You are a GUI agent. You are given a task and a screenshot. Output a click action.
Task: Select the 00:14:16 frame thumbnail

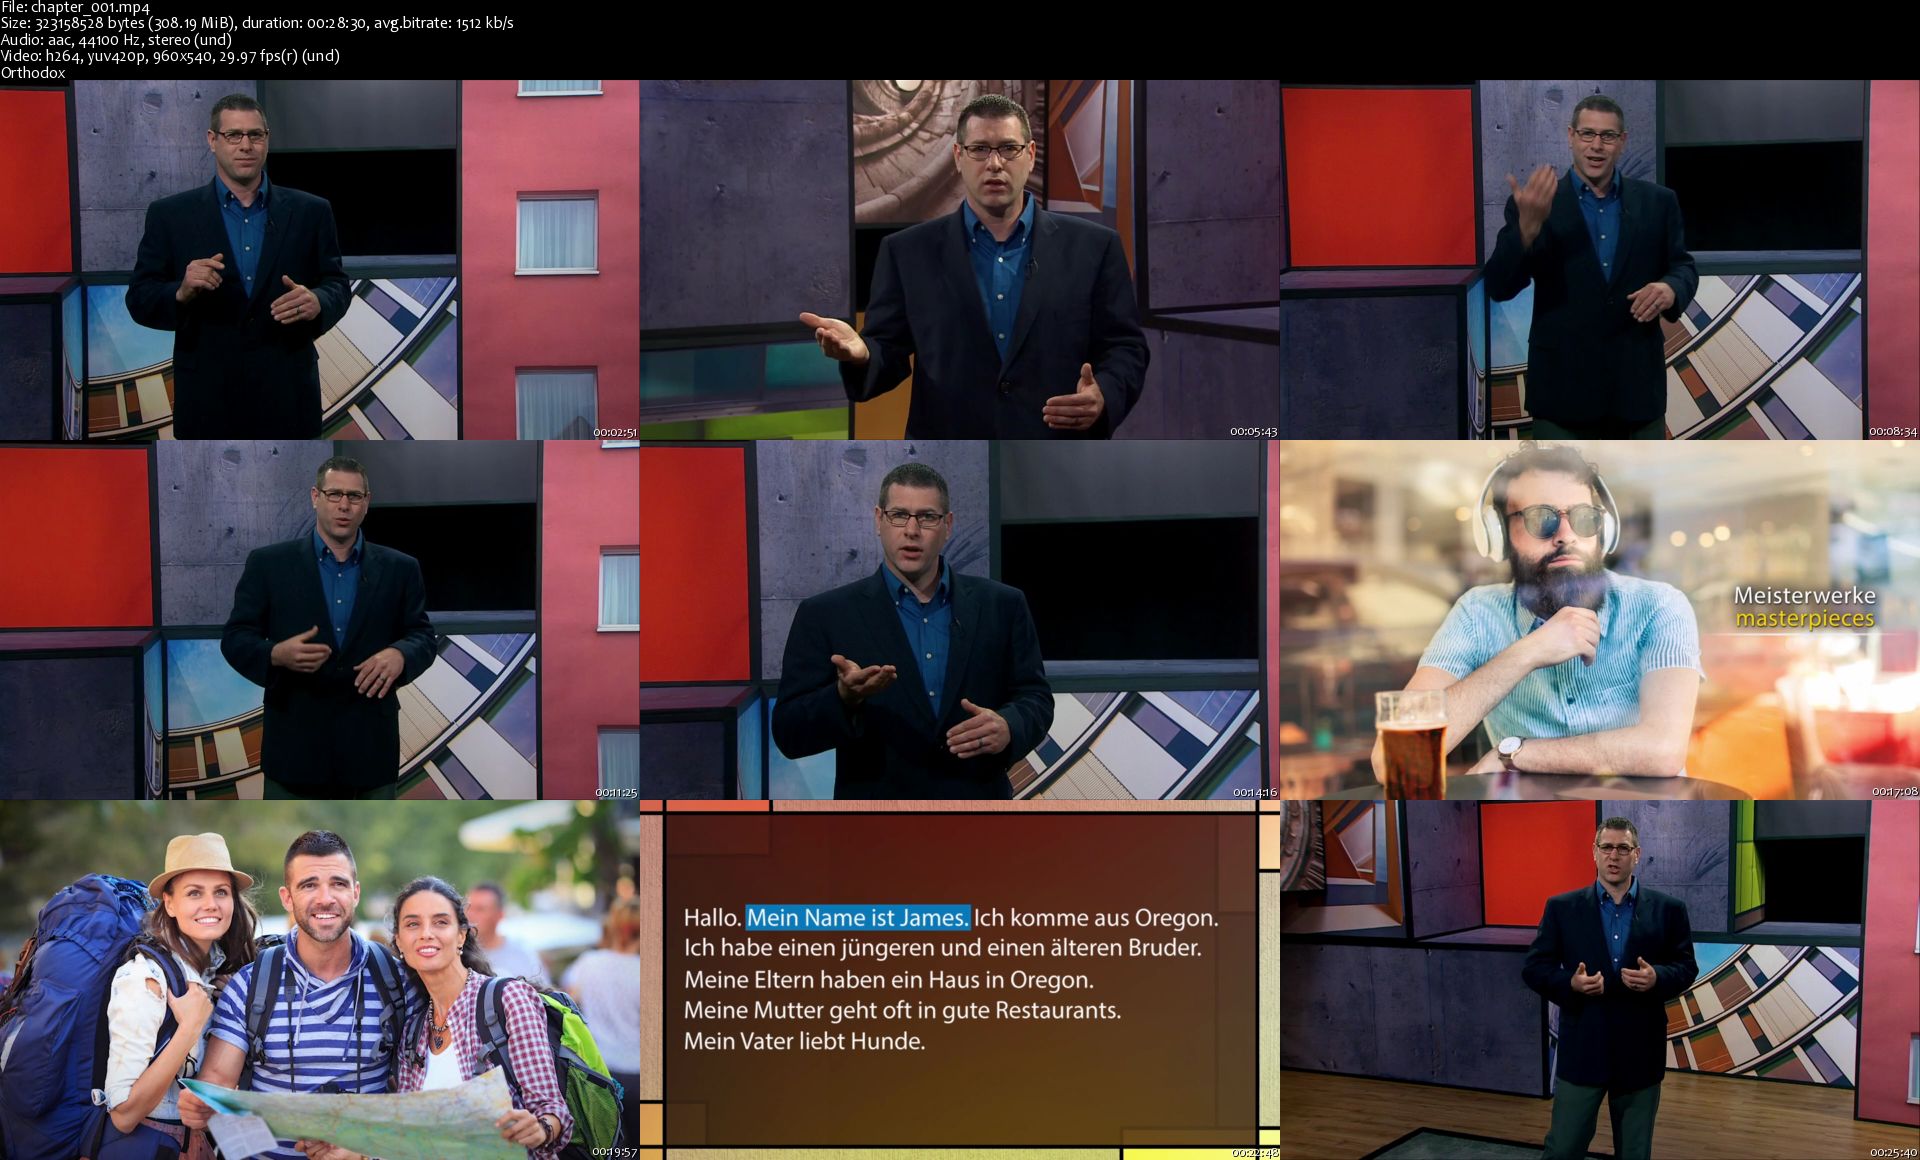[x=959, y=620]
